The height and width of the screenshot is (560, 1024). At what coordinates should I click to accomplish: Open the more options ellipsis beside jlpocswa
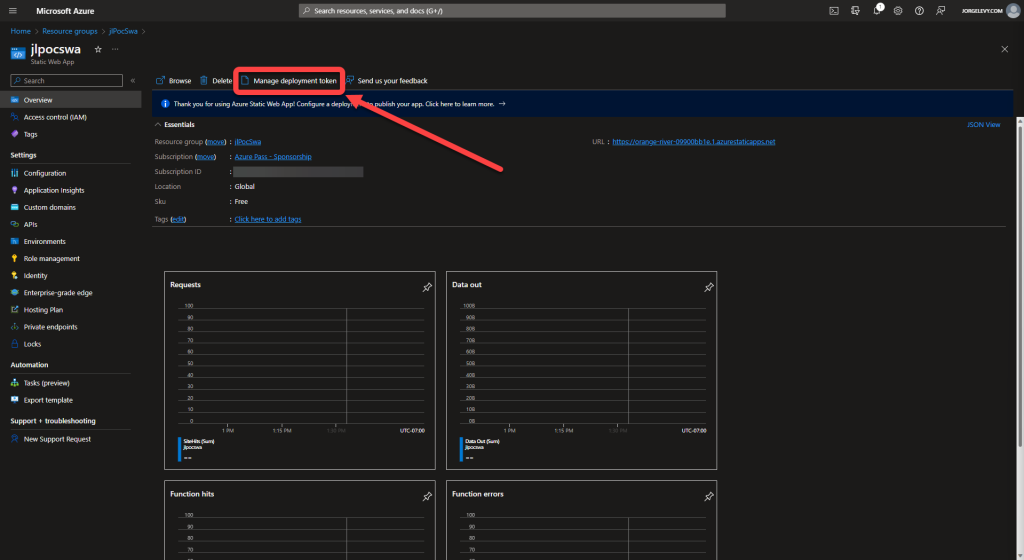[x=115, y=50]
